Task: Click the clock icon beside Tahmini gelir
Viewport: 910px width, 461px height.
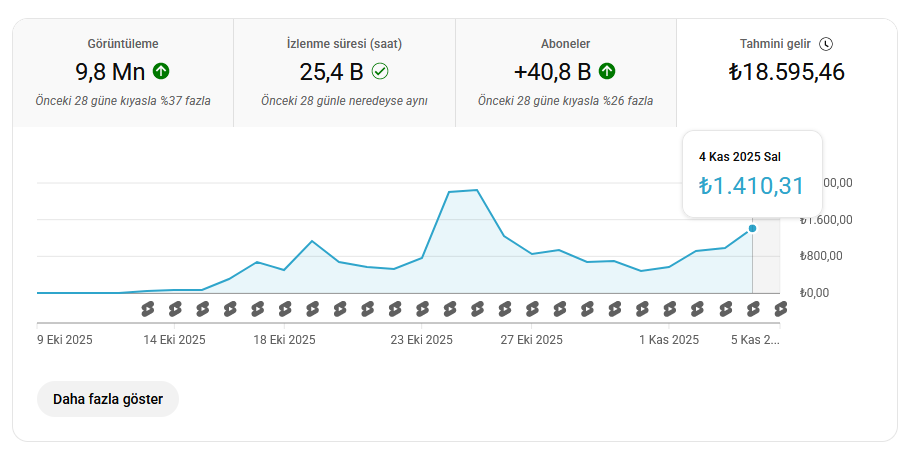Action: tap(826, 44)
